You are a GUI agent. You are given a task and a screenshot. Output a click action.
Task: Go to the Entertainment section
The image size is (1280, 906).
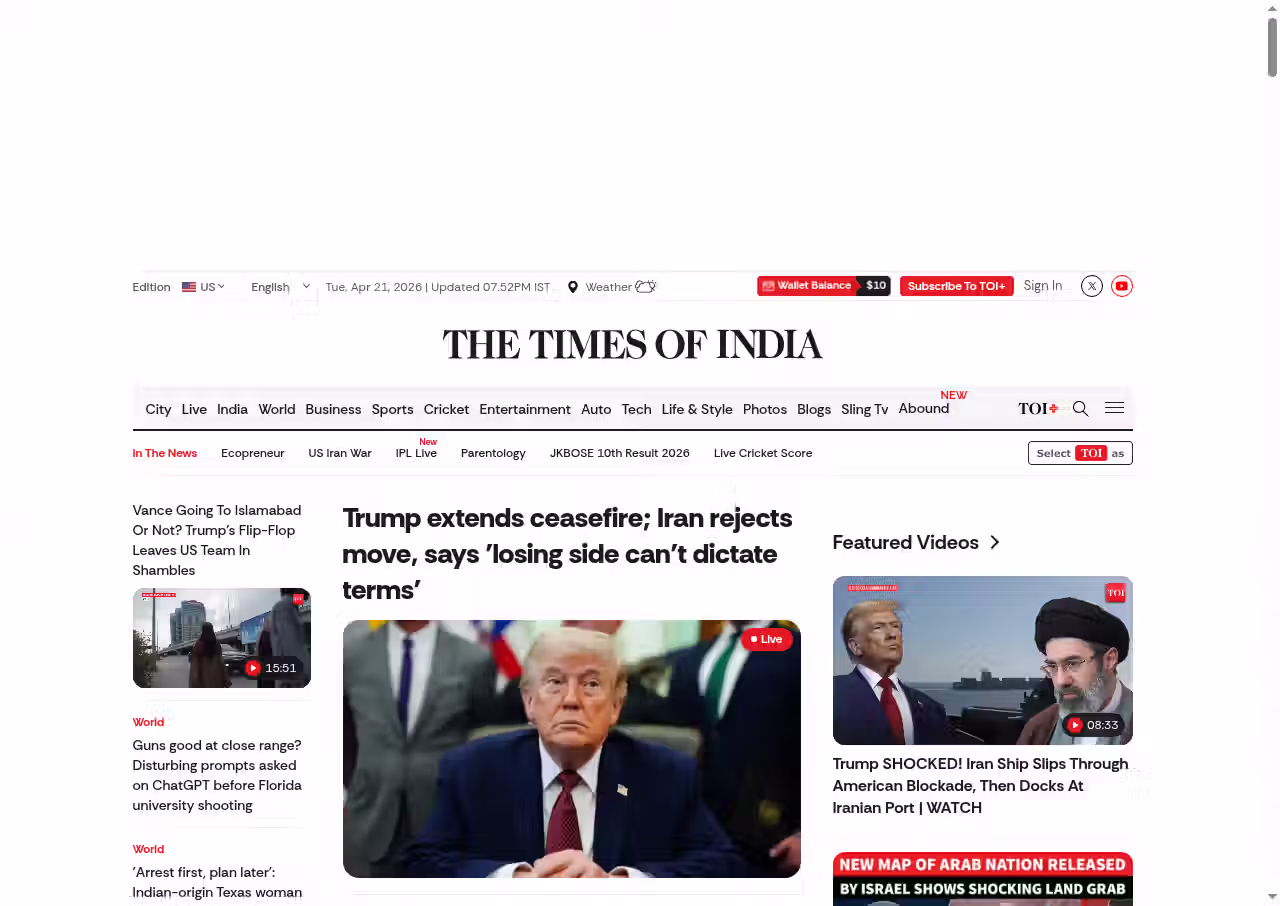pyautogui.click(x=525, y=409)
